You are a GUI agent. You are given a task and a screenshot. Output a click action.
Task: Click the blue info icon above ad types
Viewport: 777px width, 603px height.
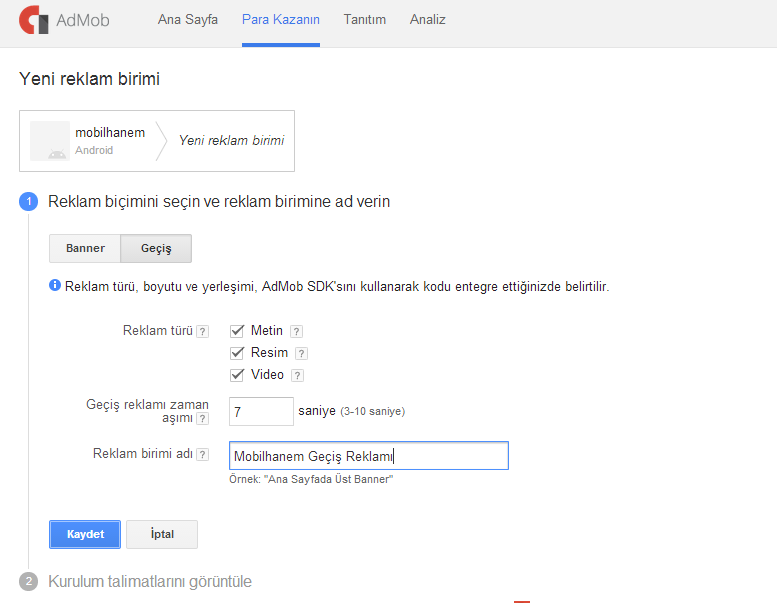(x=55, y=285)
